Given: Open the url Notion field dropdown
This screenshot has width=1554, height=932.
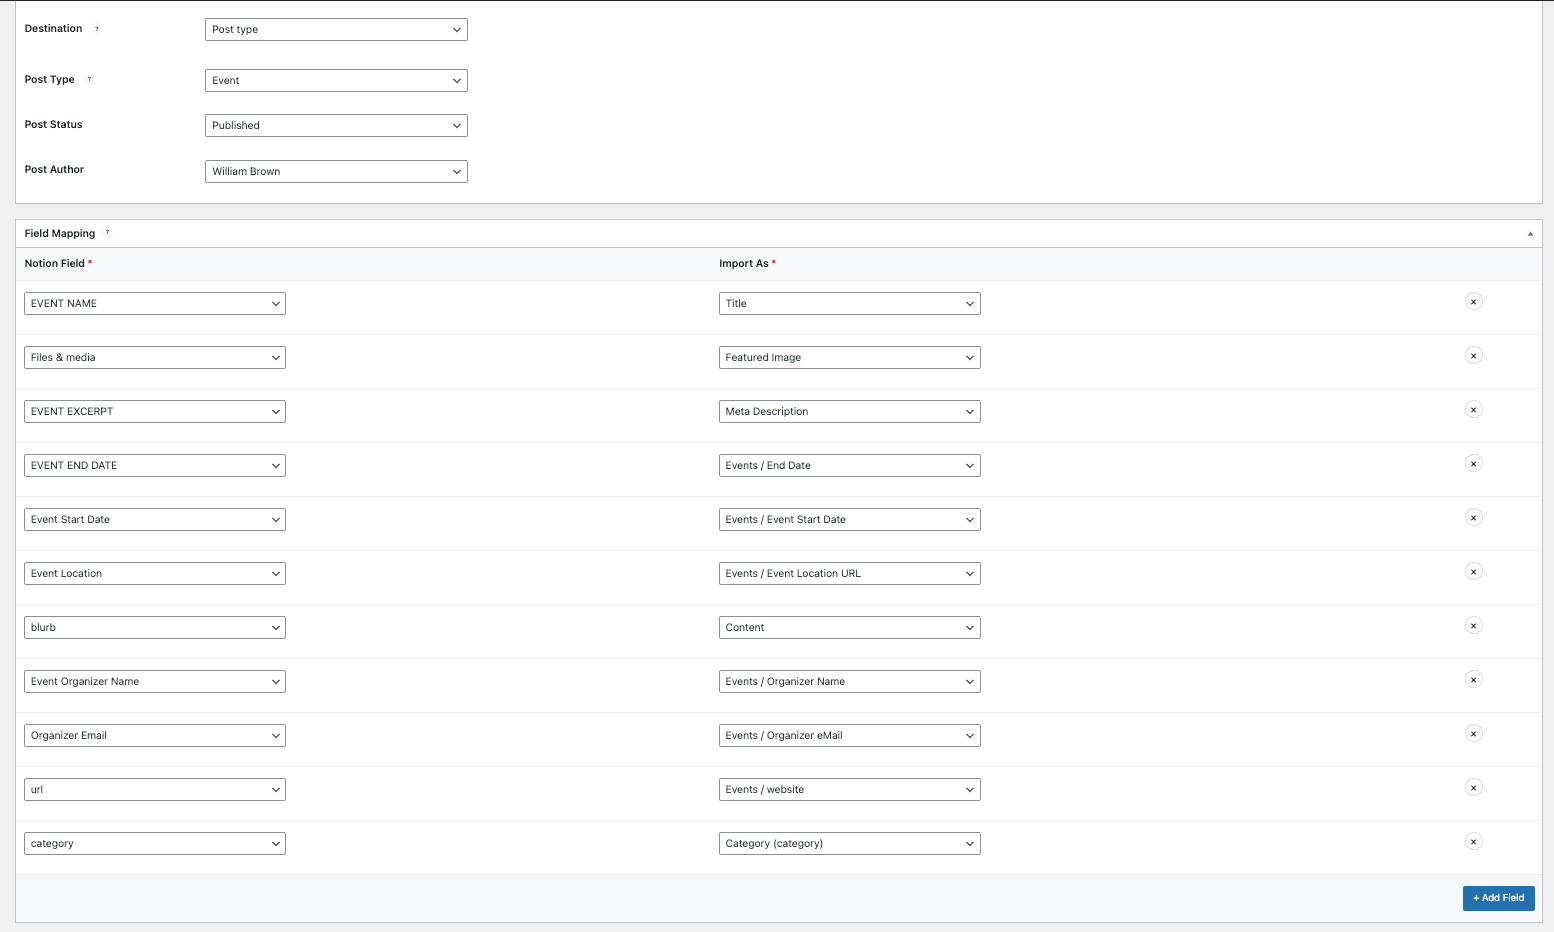Looking at the screenshot, I should [155, 789].
